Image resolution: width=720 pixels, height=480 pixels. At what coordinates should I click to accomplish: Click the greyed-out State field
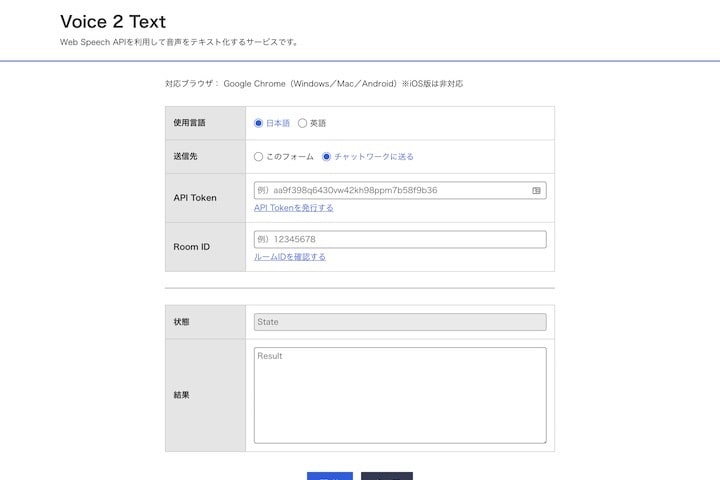pyautogui.click(x=400, y=322)
